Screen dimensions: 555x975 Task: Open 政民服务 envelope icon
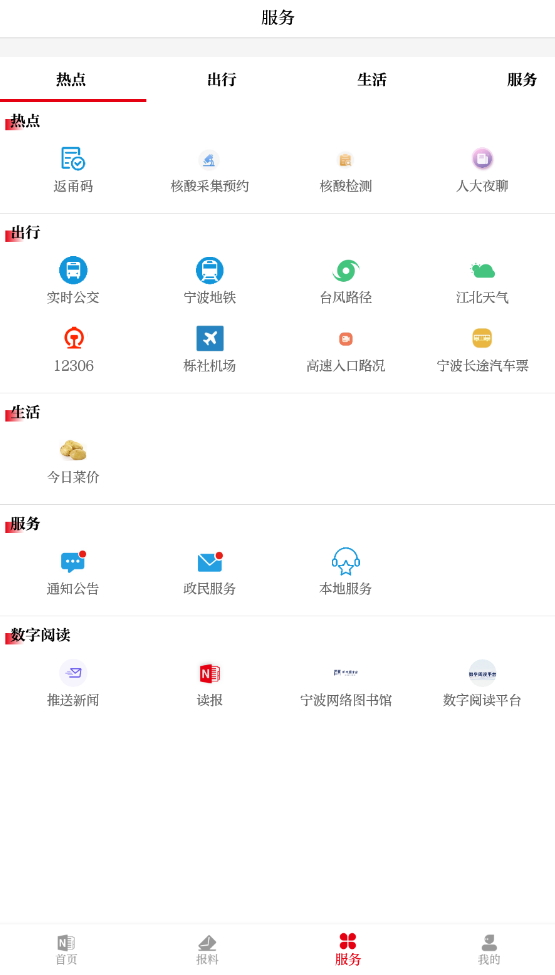[209, 561]
